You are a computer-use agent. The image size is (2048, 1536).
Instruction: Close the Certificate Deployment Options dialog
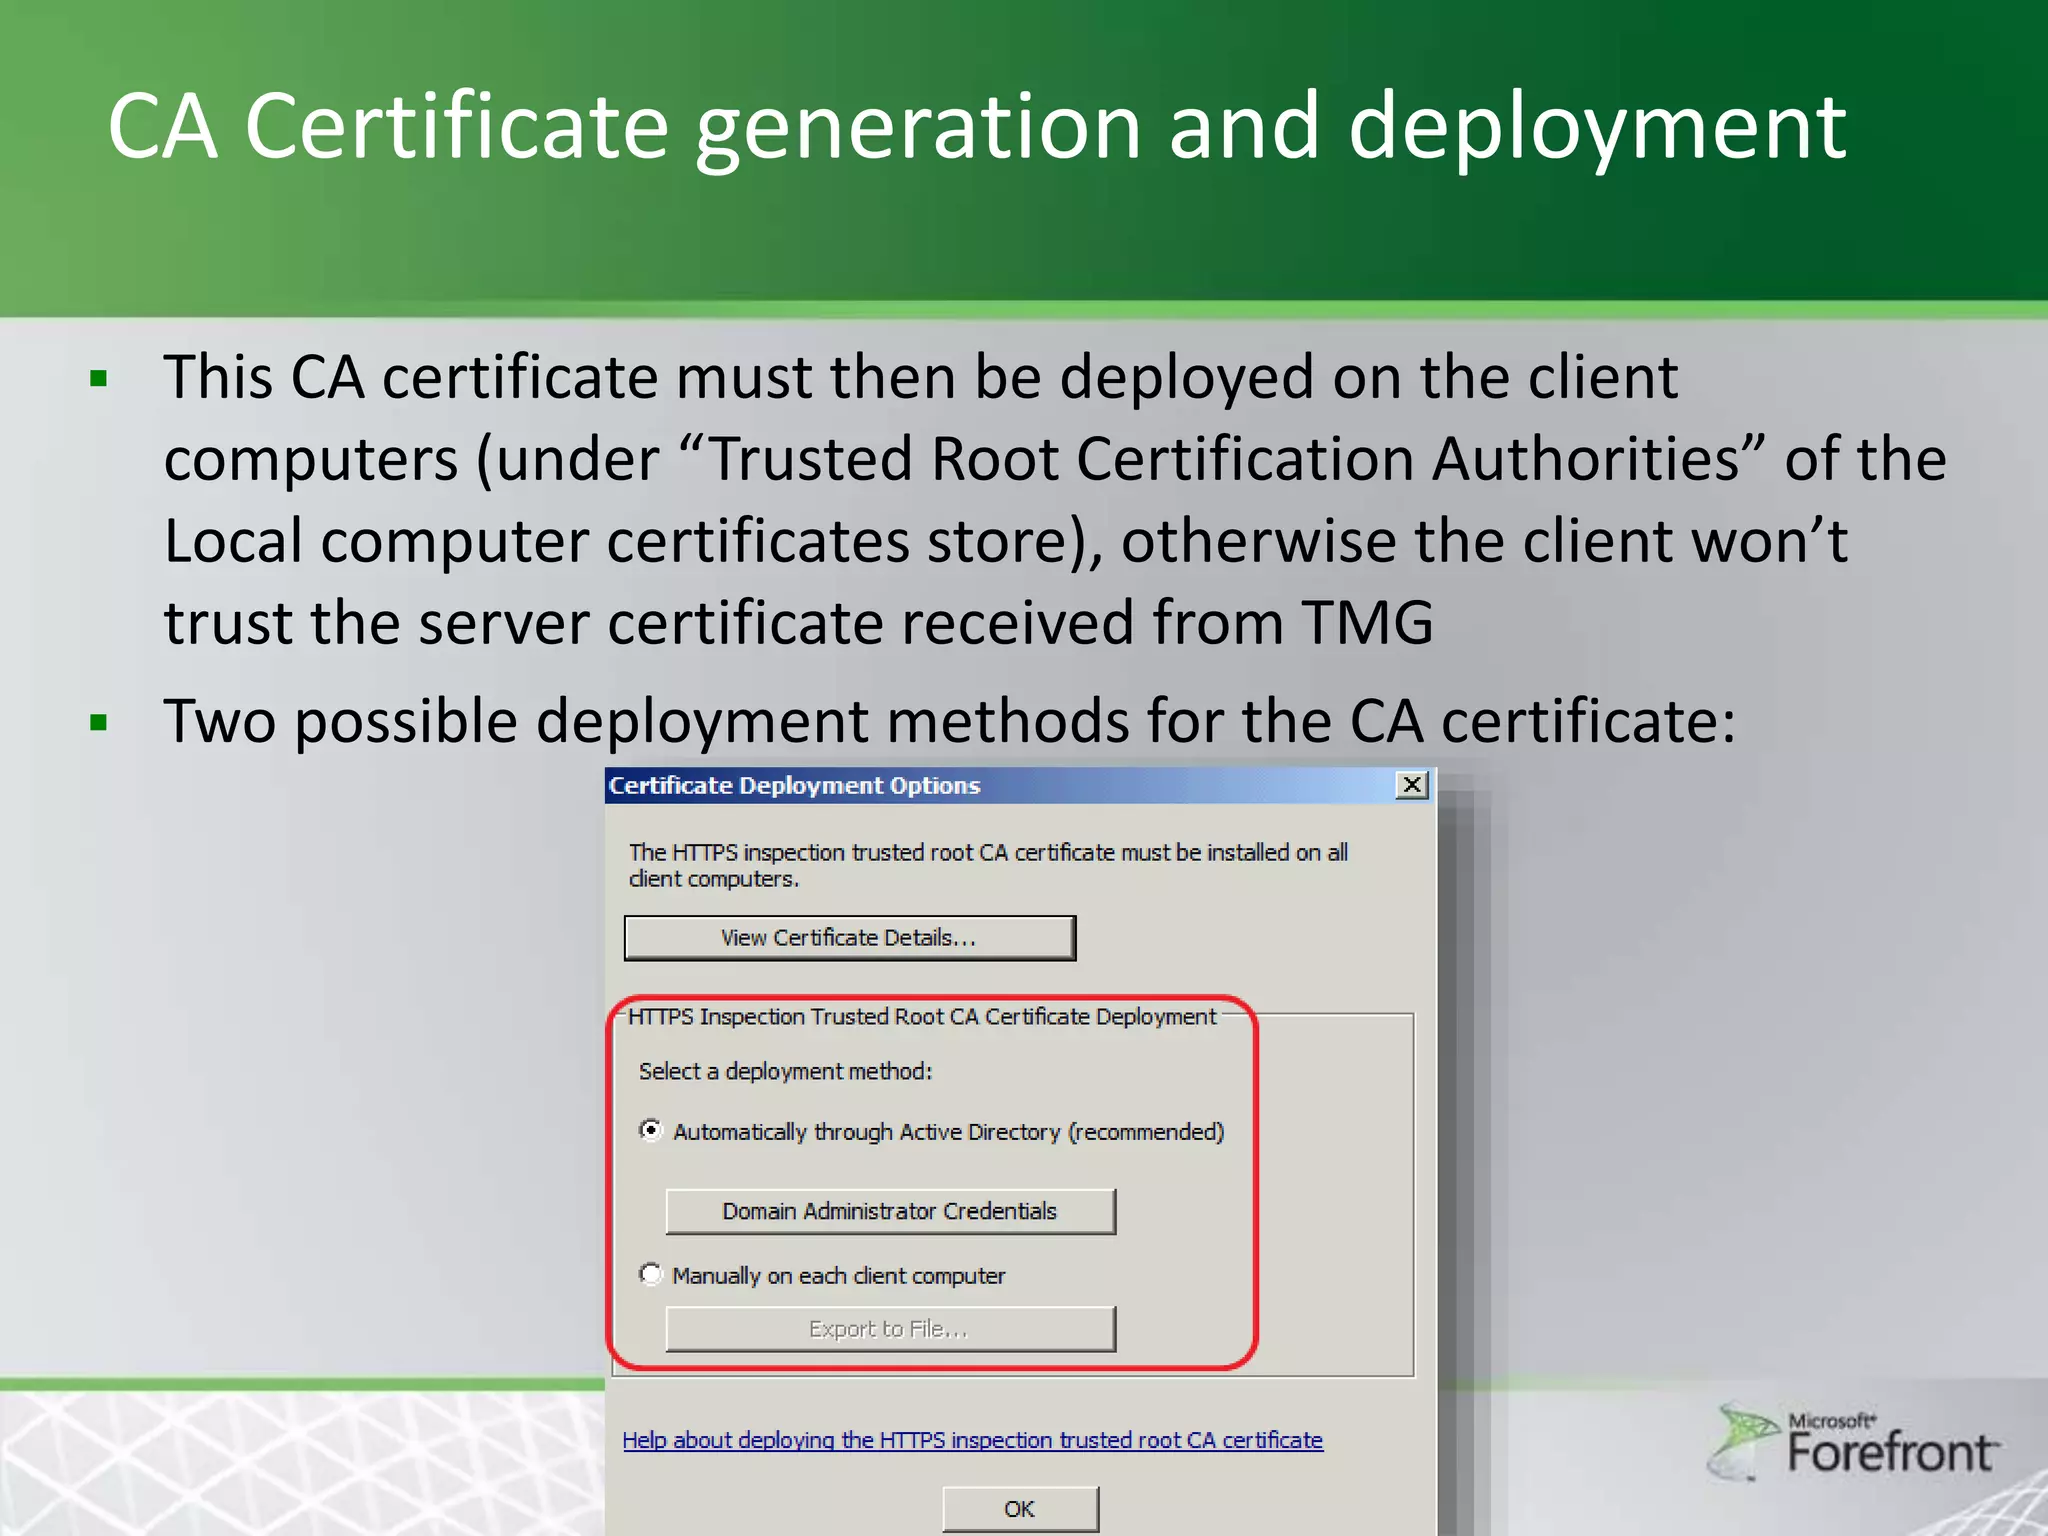point(1411,785)
